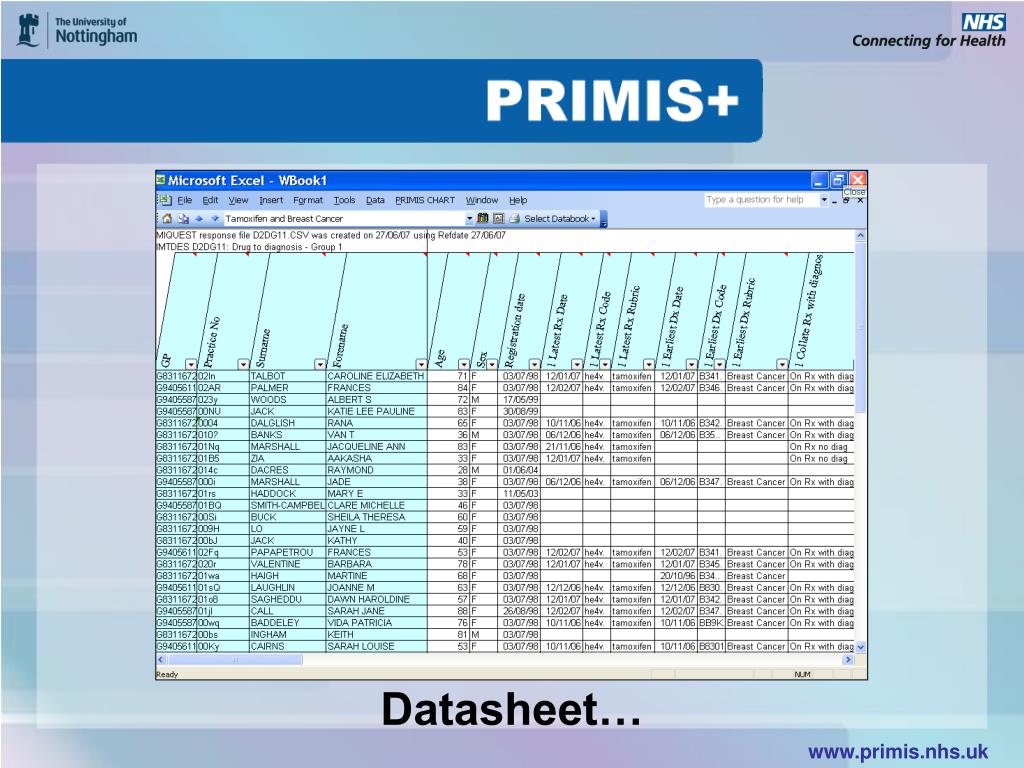Click the www.primis.nhs.uk link
This screenshot has height=768, width=1024.
click(x=898, y=752)
